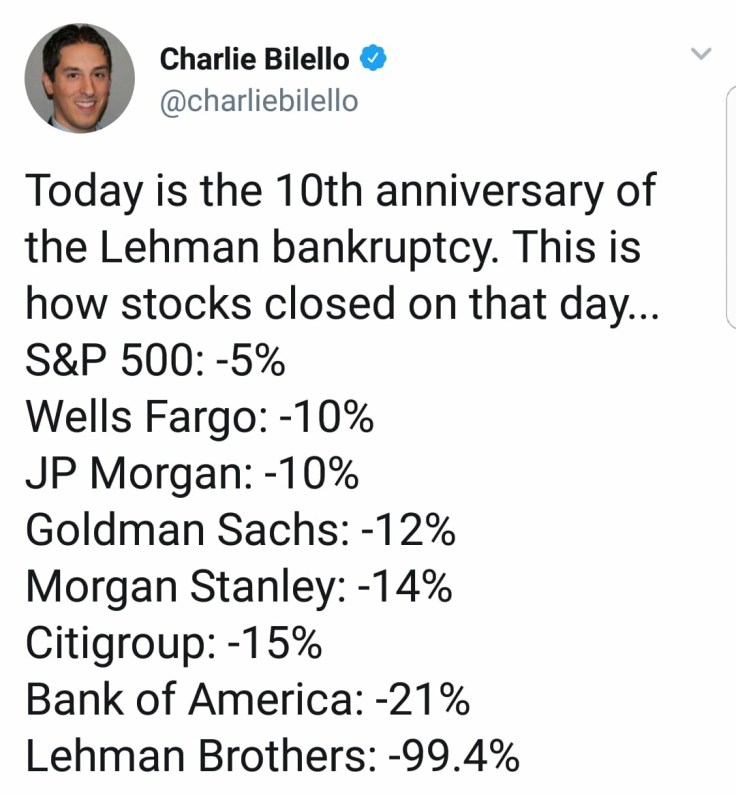Click the "Today is the 10th anniversary" line
The image size is (736, 795).
(340, 190)
